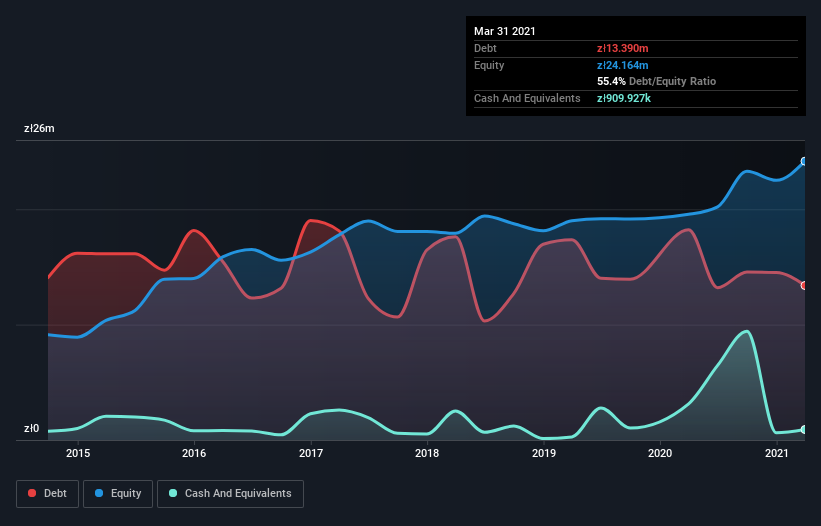This screenshot has width=821, height=526.
Task: Click the Mar 31 2021 tooltip date
Action: point(505,31)
